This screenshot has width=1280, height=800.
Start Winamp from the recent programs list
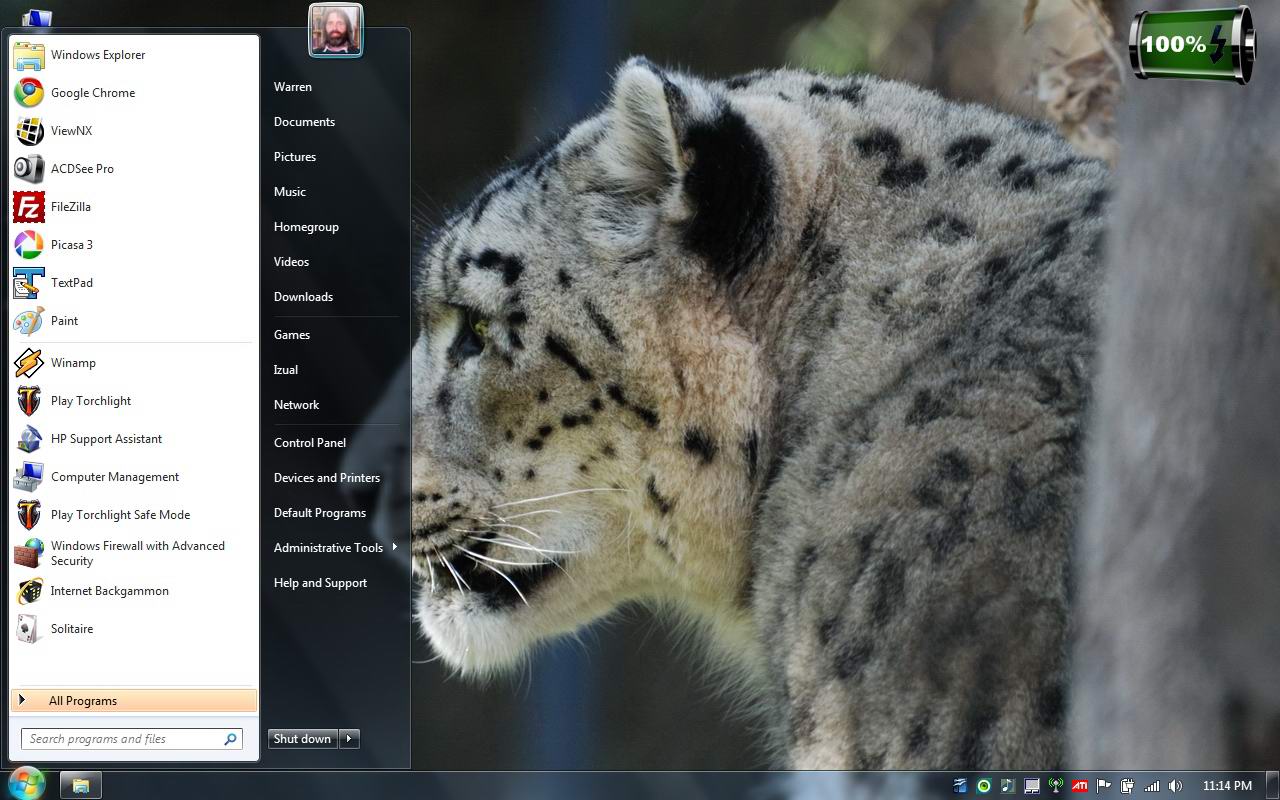[73, 363]
